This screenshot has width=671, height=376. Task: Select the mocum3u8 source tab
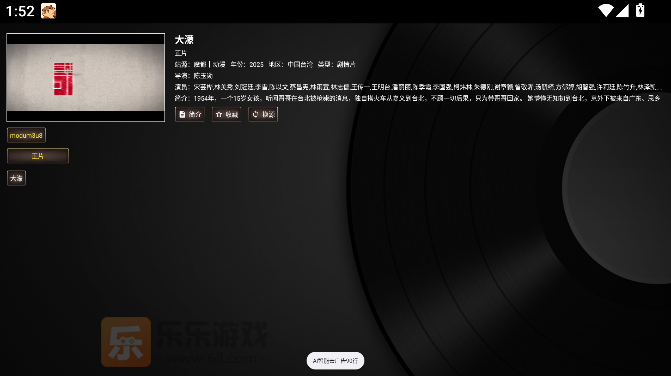[x=26, y=135]
